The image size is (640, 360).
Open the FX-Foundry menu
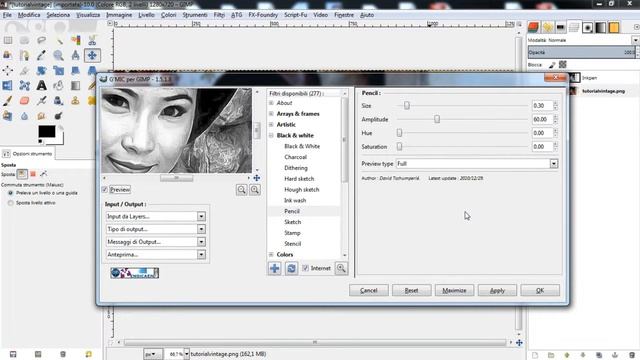(x=263, y=15)
